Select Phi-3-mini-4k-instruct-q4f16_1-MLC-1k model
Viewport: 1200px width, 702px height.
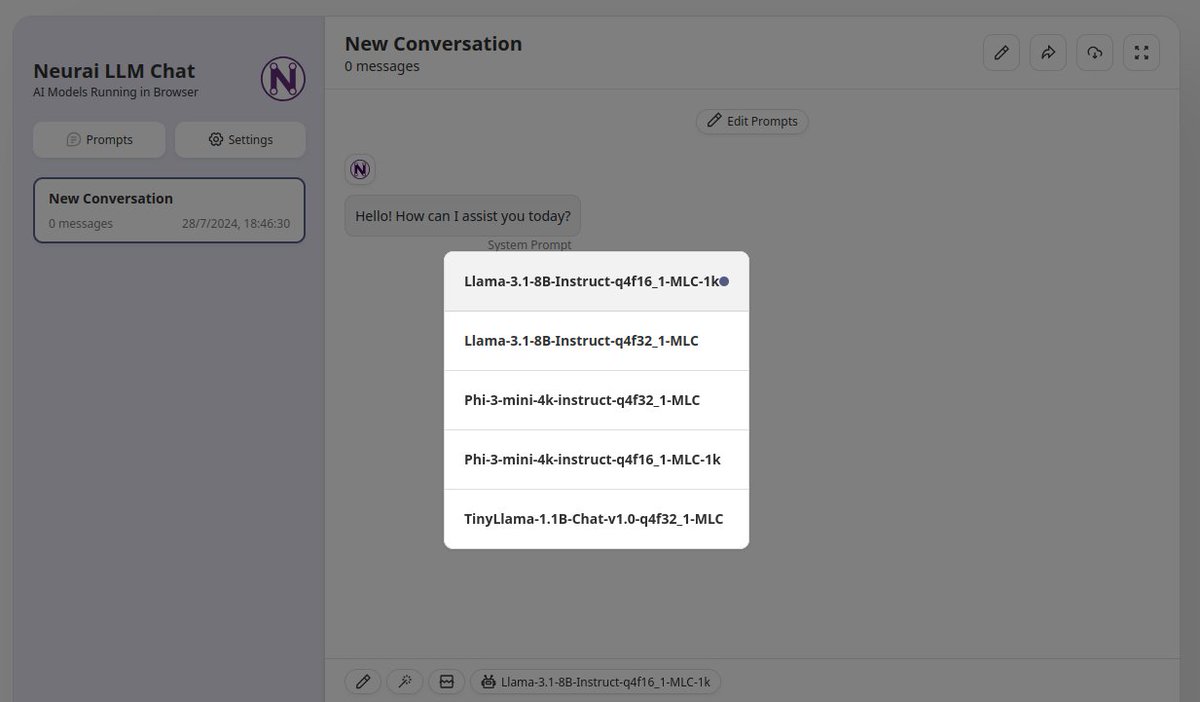click(596, 460)
